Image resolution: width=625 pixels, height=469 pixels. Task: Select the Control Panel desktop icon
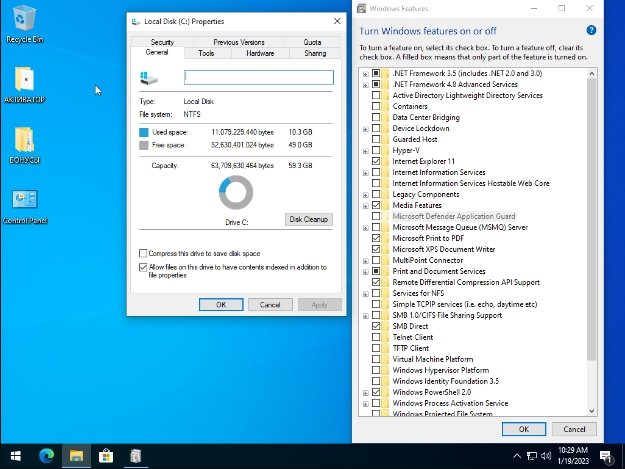[x=25, y=206]
